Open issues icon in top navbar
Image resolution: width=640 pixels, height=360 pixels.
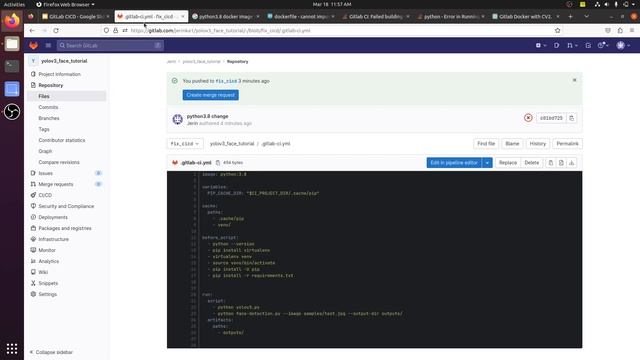557,45
